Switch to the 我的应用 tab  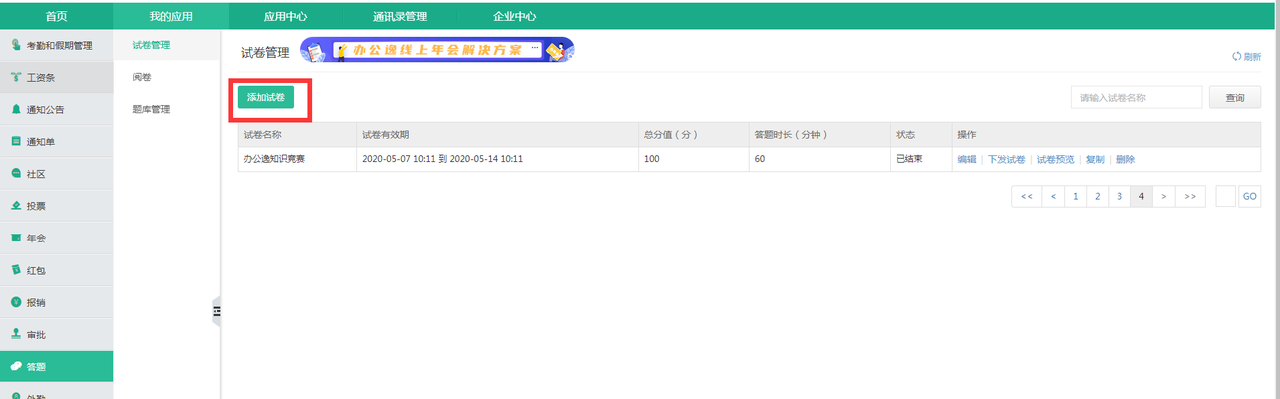click(171, 16)
